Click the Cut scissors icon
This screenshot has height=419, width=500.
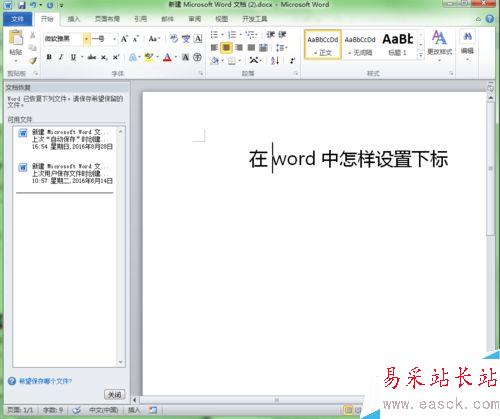click(33, 35)
